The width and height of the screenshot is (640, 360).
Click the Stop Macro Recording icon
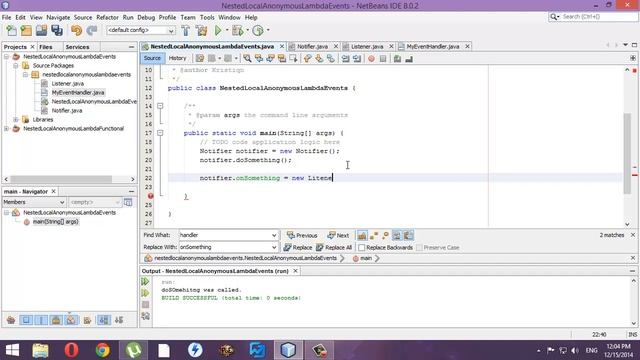click(x=383, y=58)
